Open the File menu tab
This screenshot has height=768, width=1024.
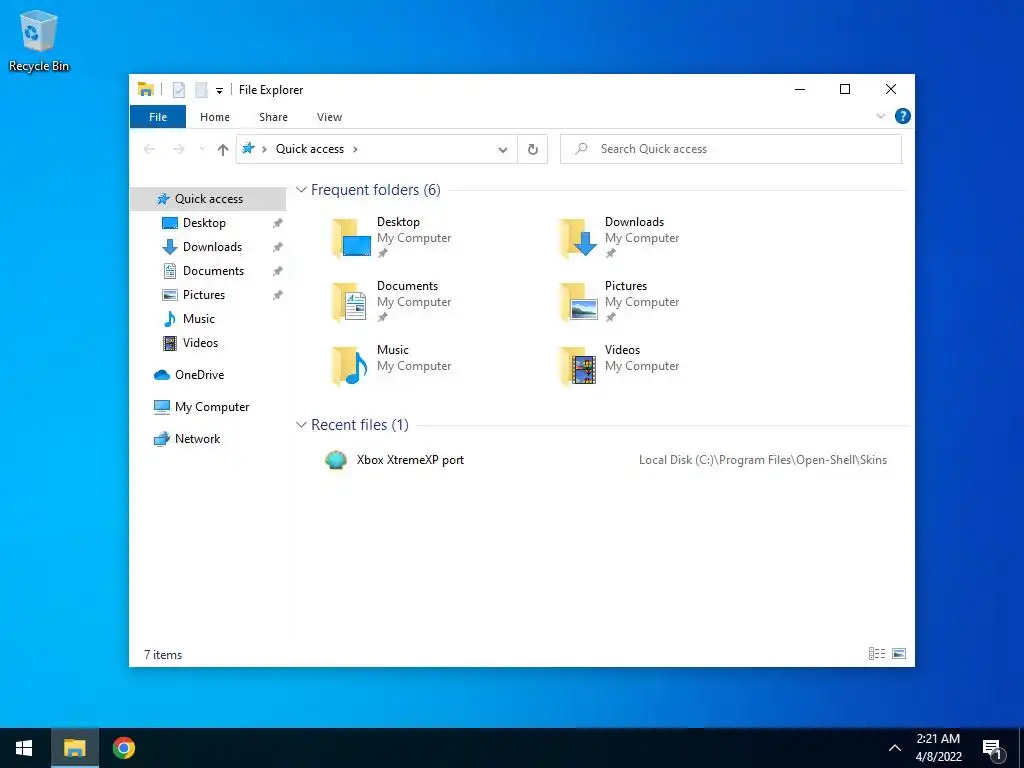coord(158,117)
